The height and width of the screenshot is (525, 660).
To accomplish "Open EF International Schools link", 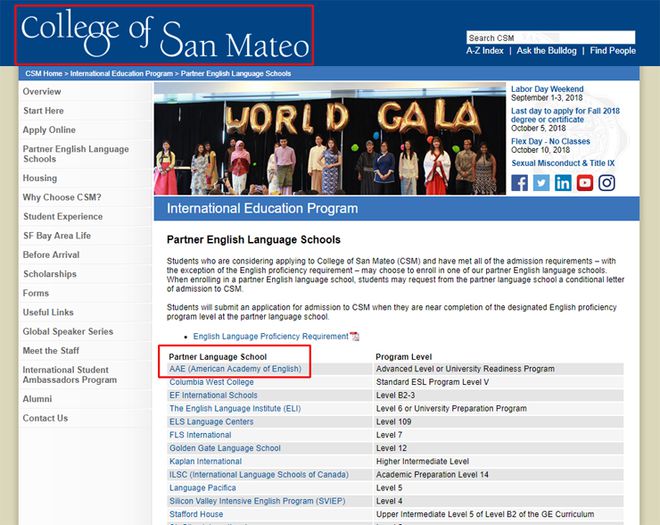I will pyautogui.click(x=213, y=395).
